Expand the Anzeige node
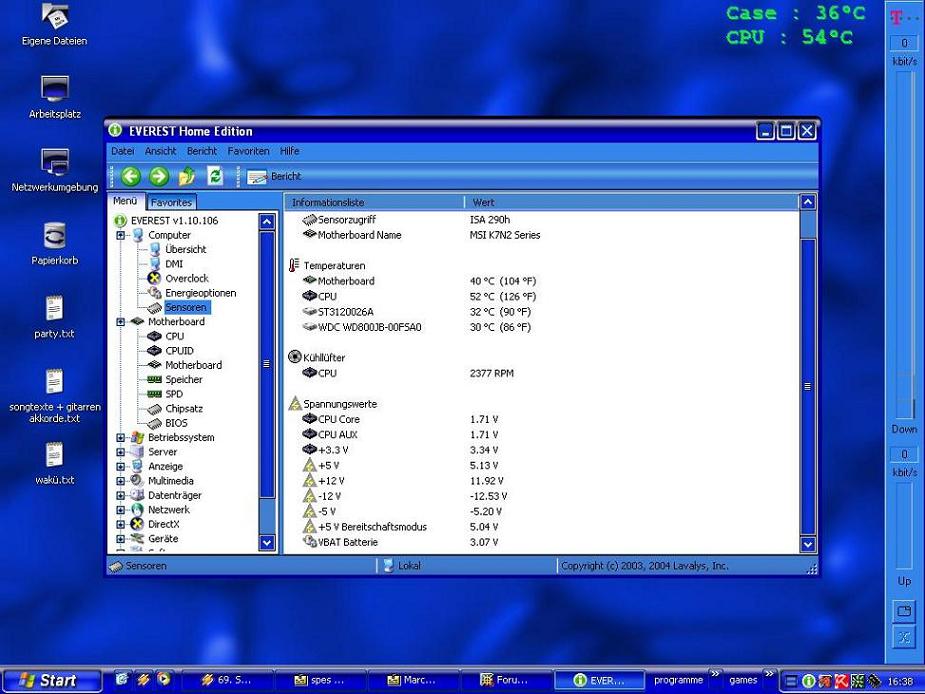The width and height of the screenshot is (925, 694). [x=120, y=466]
